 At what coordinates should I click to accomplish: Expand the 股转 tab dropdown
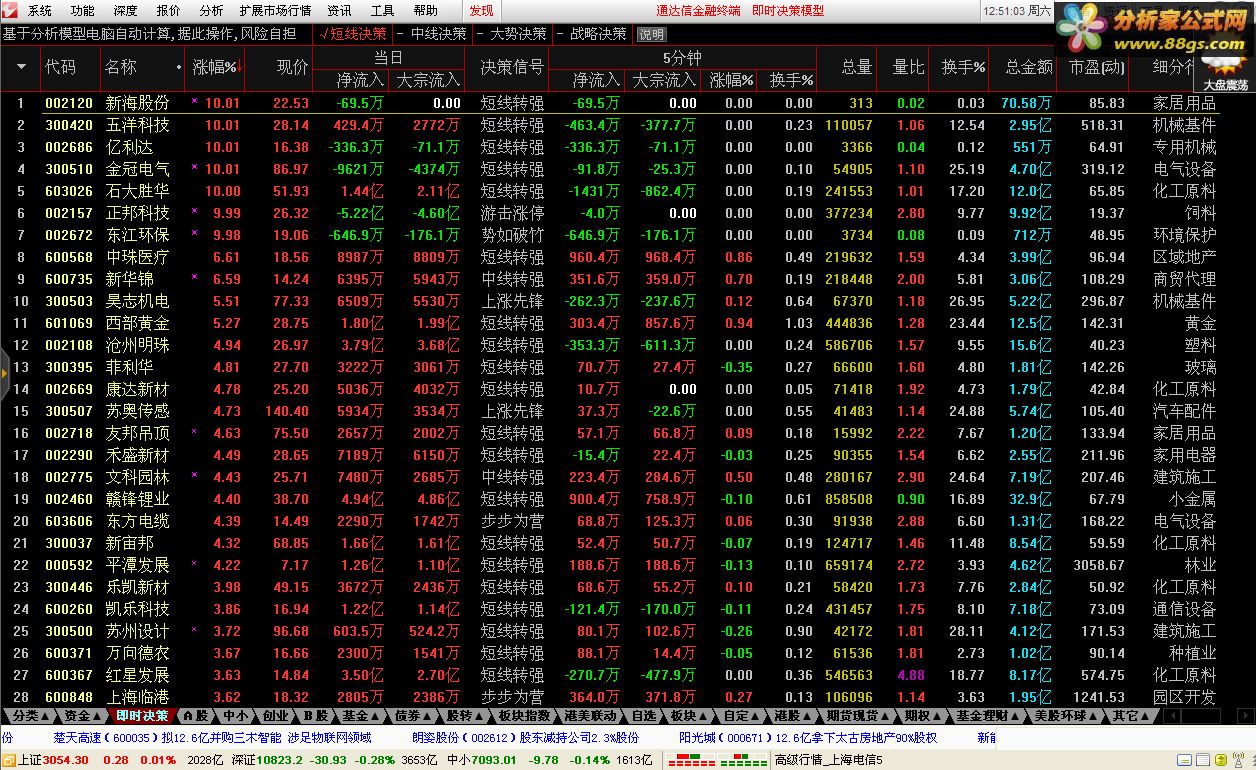click(465, 716)
